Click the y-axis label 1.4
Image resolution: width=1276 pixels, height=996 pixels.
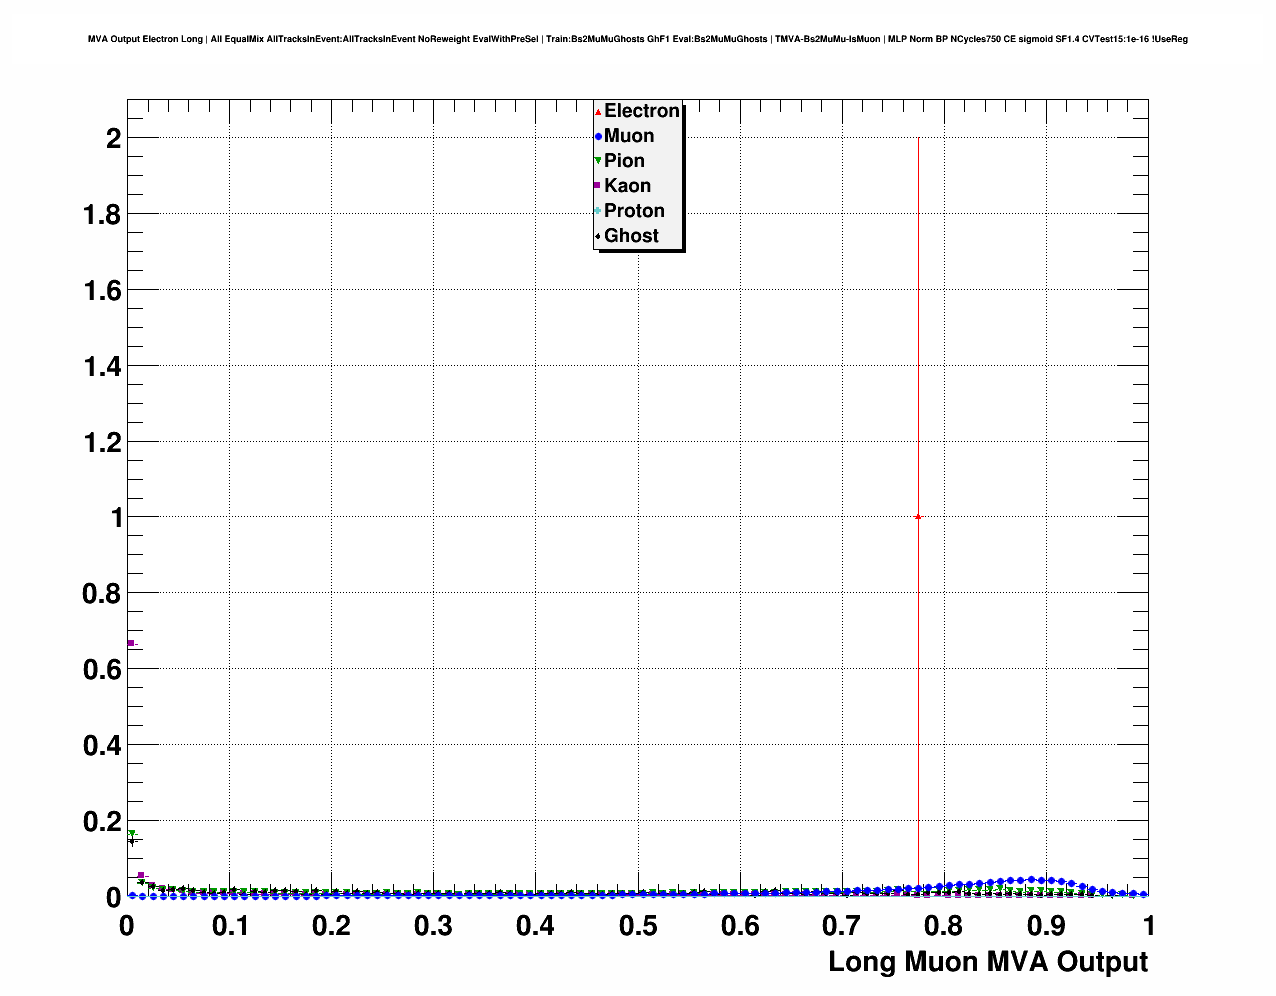click(103, 367)
